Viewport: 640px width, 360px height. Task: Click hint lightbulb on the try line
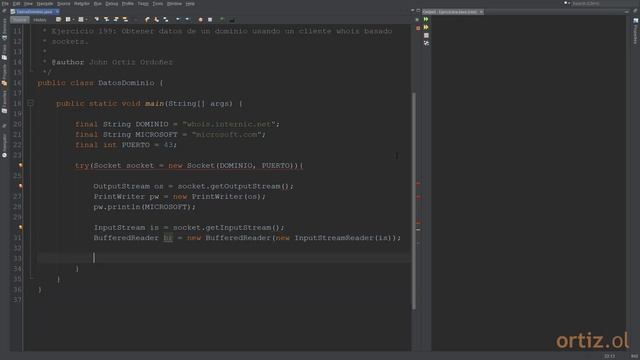coord(20,165)
